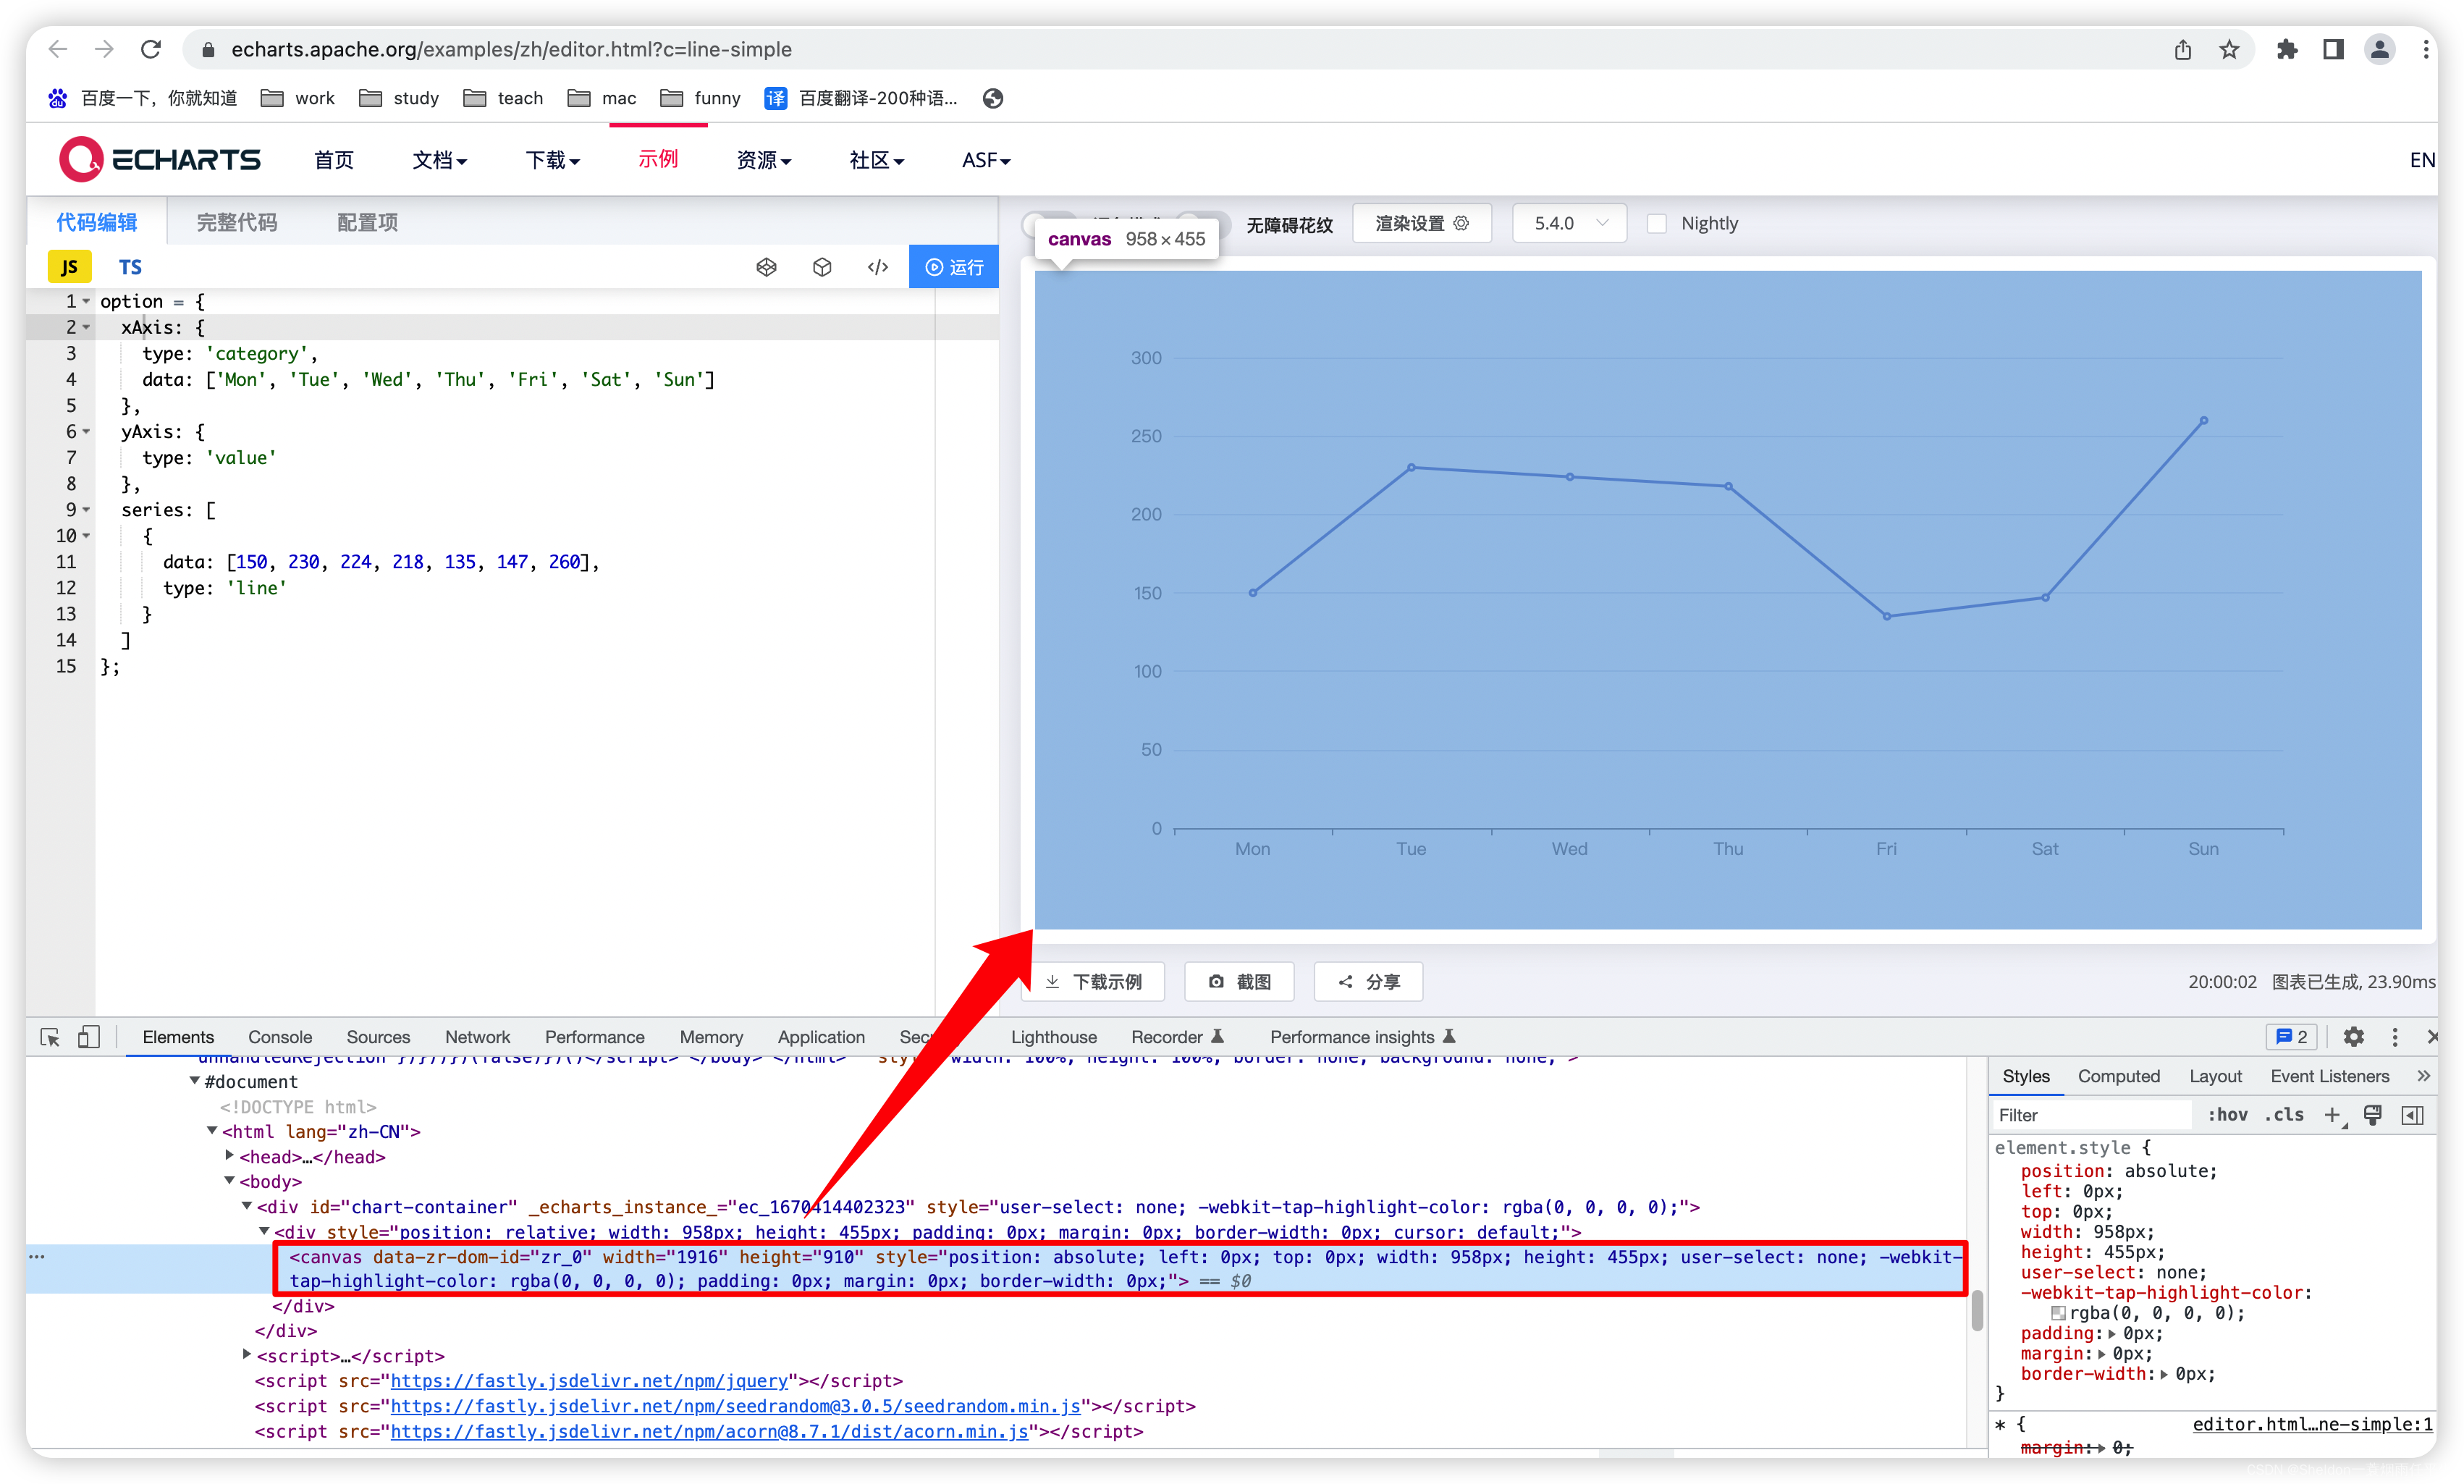Switch to the 完整代码 tab
The image size is (2464, 1484).
click(x=237, y=222)
